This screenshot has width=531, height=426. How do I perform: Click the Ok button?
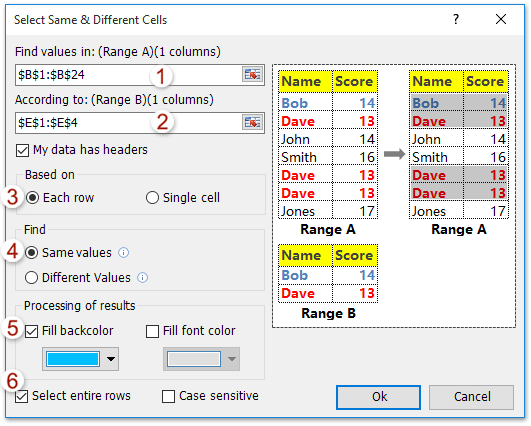coord(378,397)
